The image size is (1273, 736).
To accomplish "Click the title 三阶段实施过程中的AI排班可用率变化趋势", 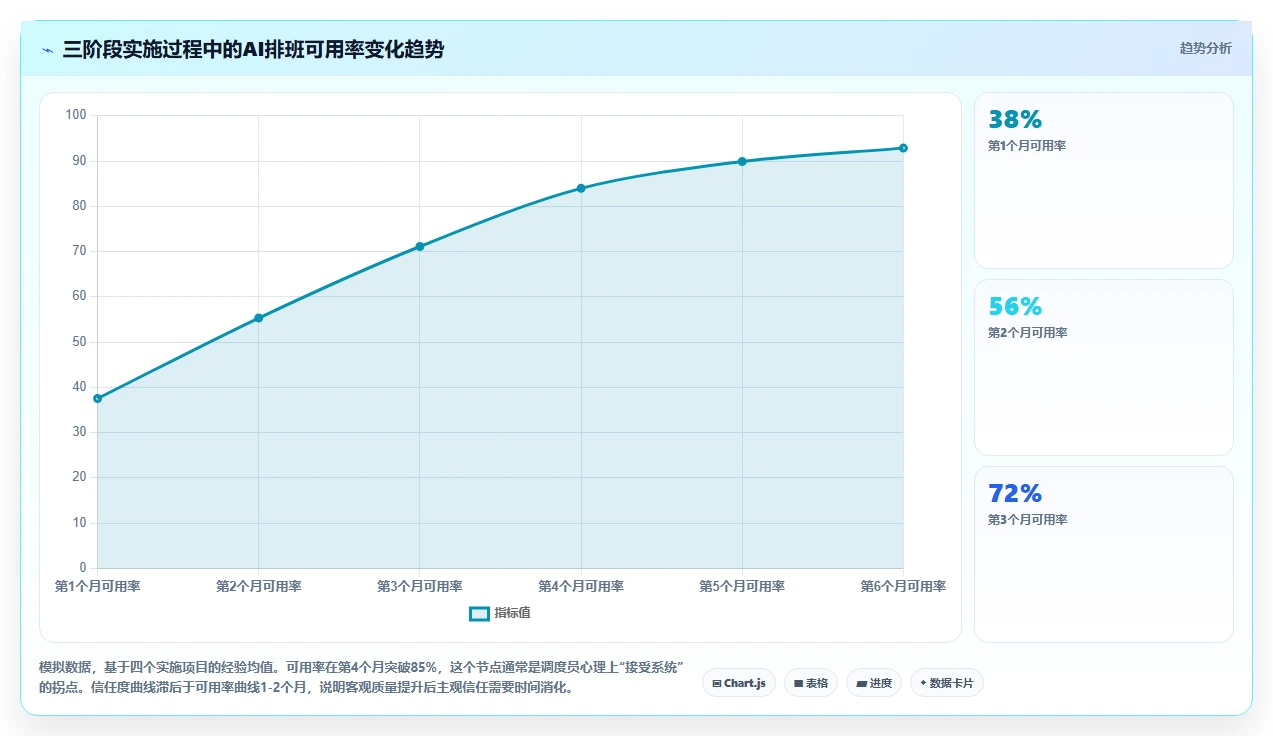I will click(x=253, y=50).
